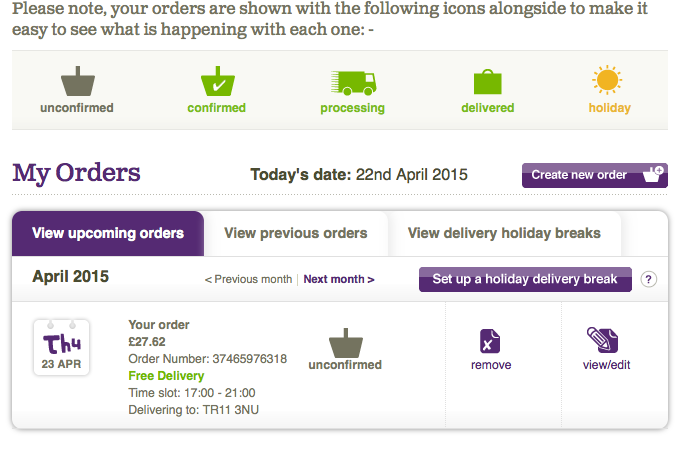Select View delivery holiday breaks tab
Viewport: 682px width, 459px height.
click(504, 234)
